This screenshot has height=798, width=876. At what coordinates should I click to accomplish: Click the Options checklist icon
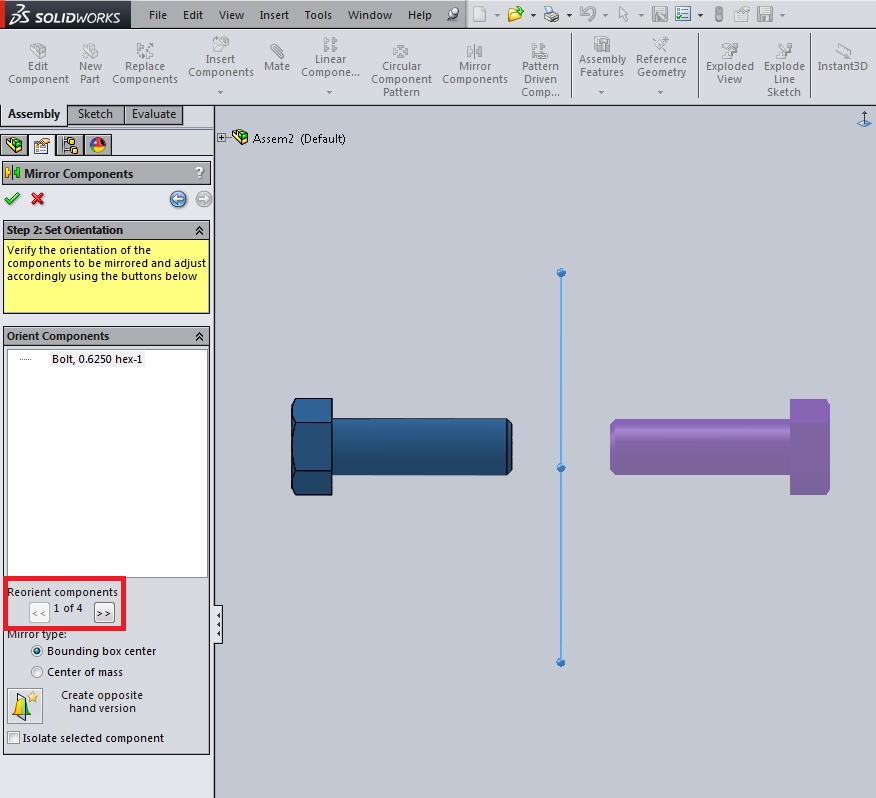[x=683, y=14]
